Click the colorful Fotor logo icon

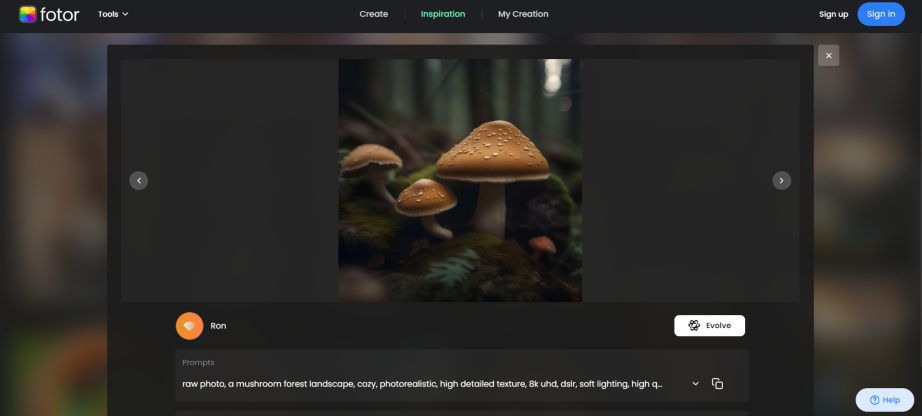(x=28, y=14)
